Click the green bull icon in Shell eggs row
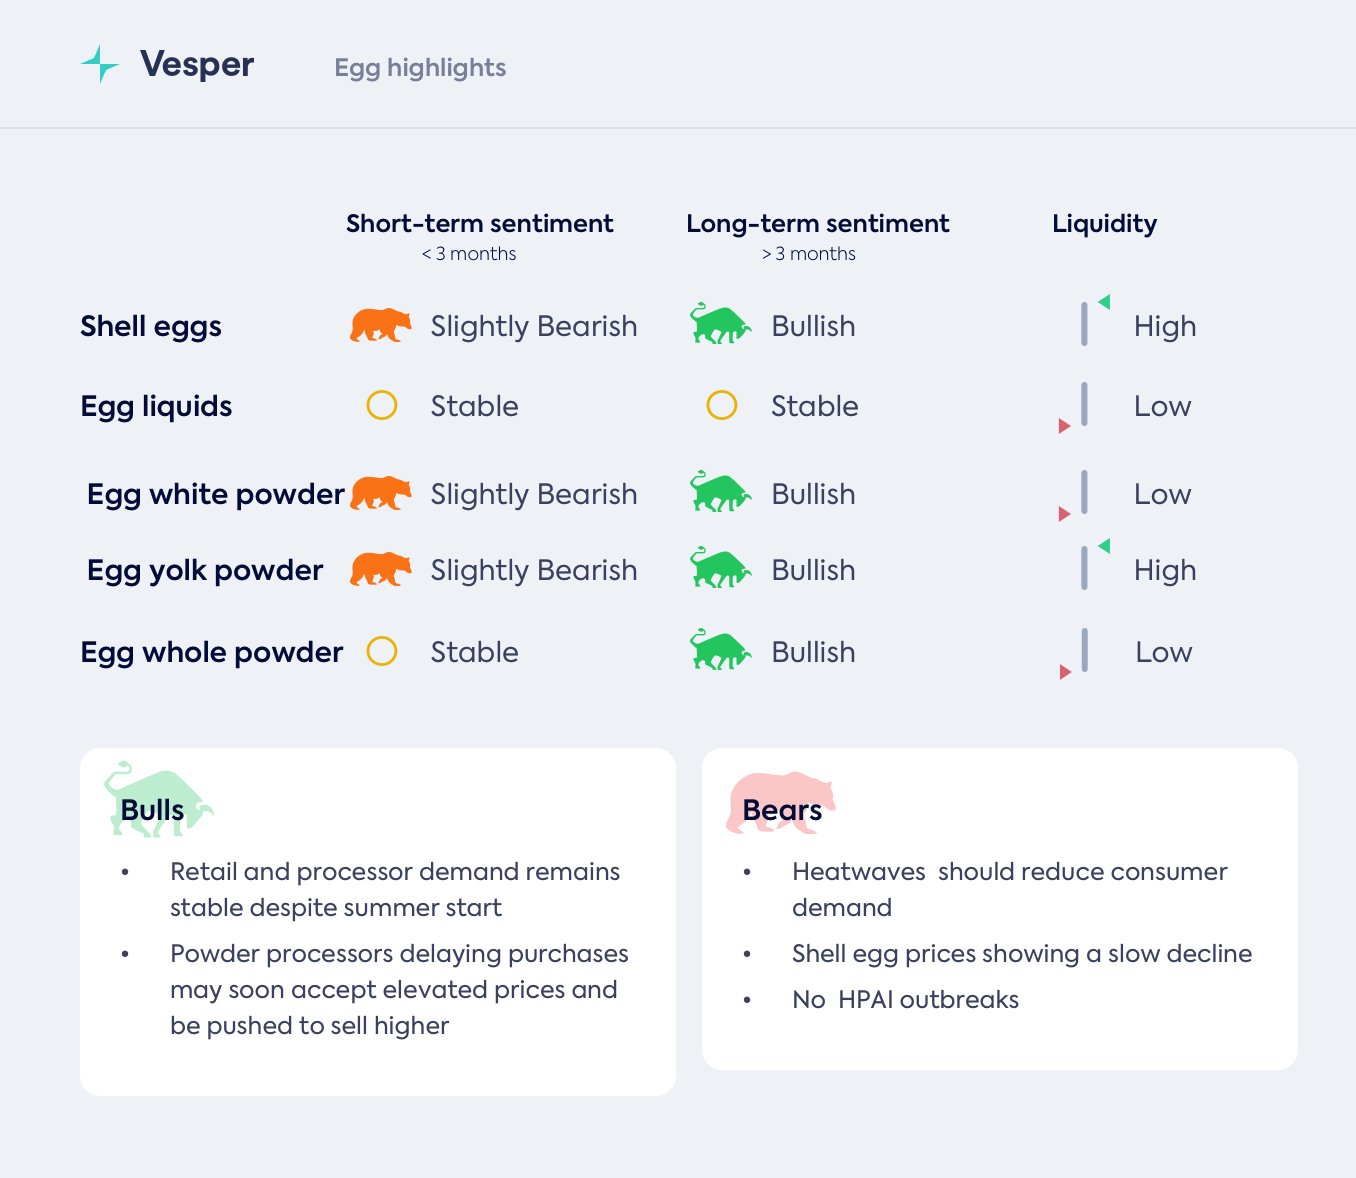Image resolution: width=1356 pixels, height=1178 pixels. [720, 325]
